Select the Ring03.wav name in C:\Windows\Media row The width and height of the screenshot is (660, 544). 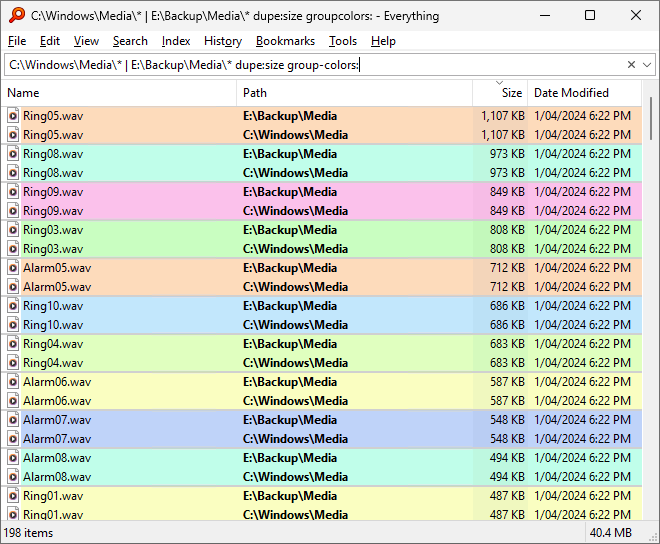coord(53,249)
